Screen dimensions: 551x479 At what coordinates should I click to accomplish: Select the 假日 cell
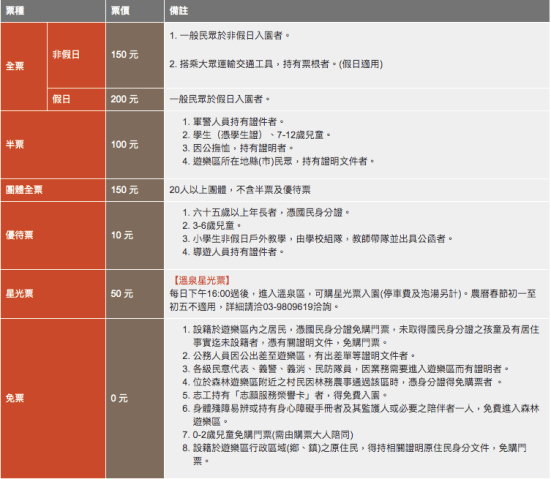point(76,99)
